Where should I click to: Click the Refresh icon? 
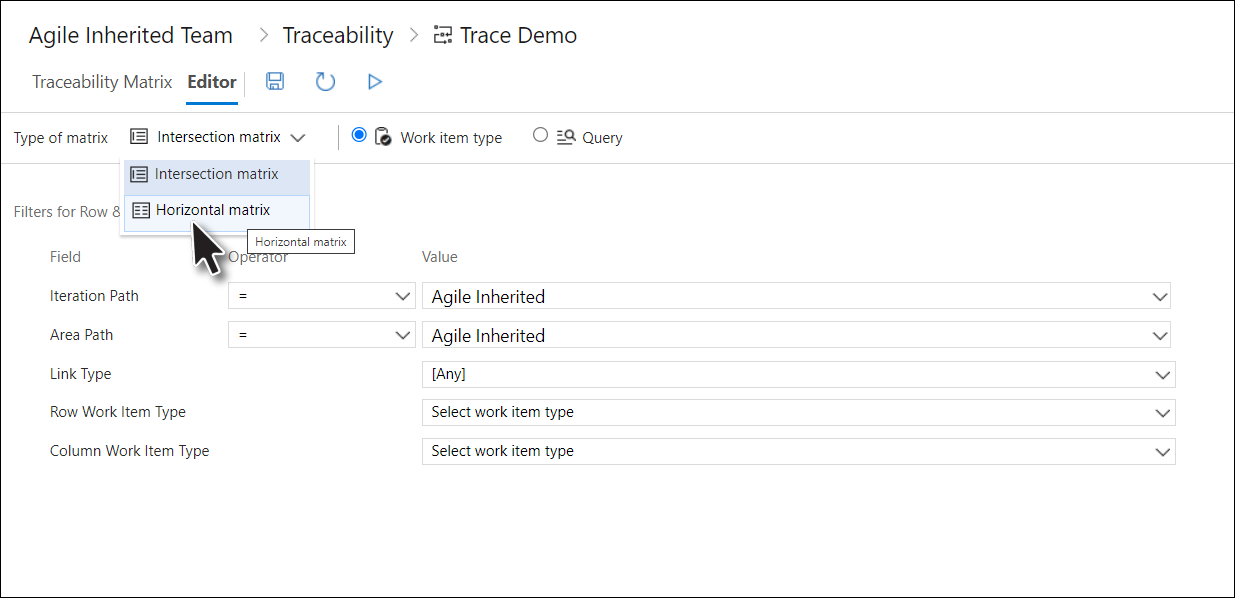(325, 81)
